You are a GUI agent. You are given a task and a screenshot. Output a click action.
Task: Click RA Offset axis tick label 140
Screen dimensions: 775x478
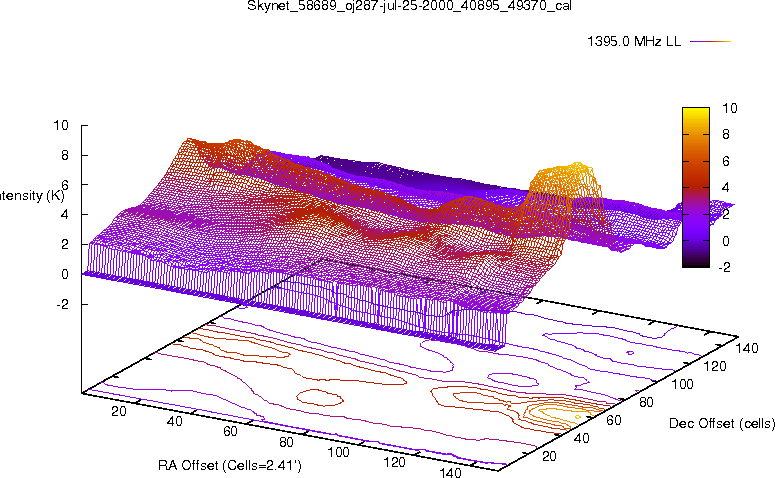point(450,473)
